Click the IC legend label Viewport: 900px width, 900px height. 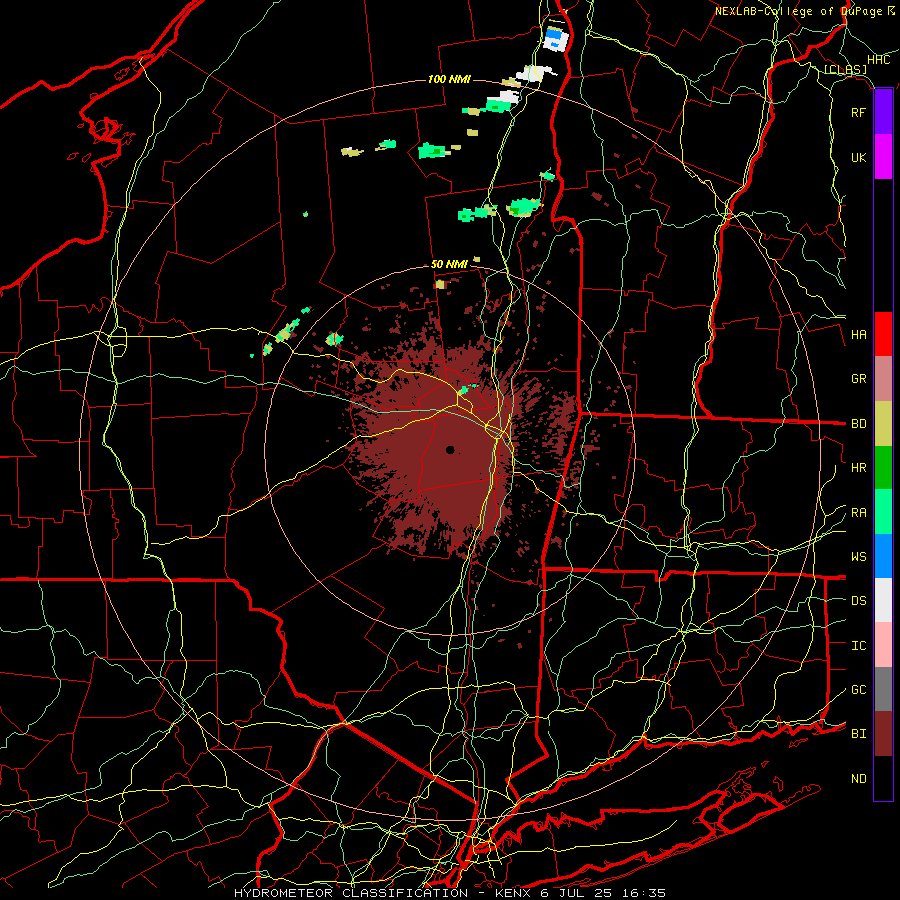[x=858, y=646]
